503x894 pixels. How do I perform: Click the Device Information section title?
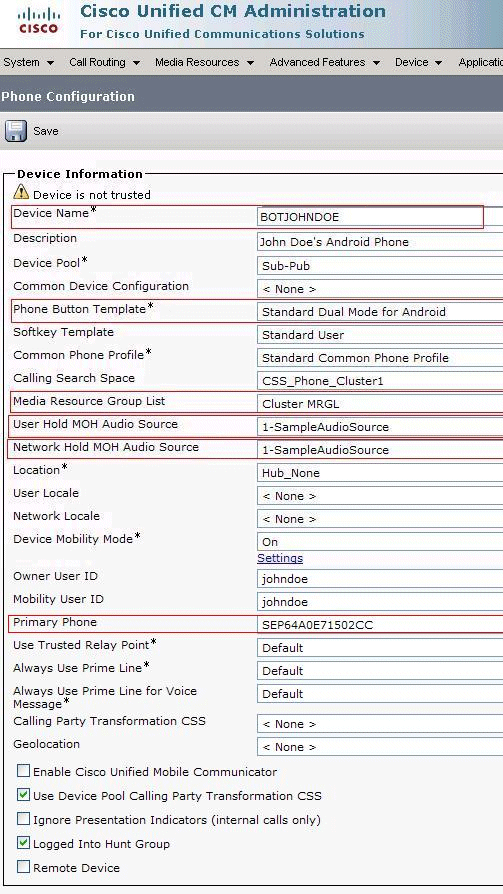click(80, 174)
